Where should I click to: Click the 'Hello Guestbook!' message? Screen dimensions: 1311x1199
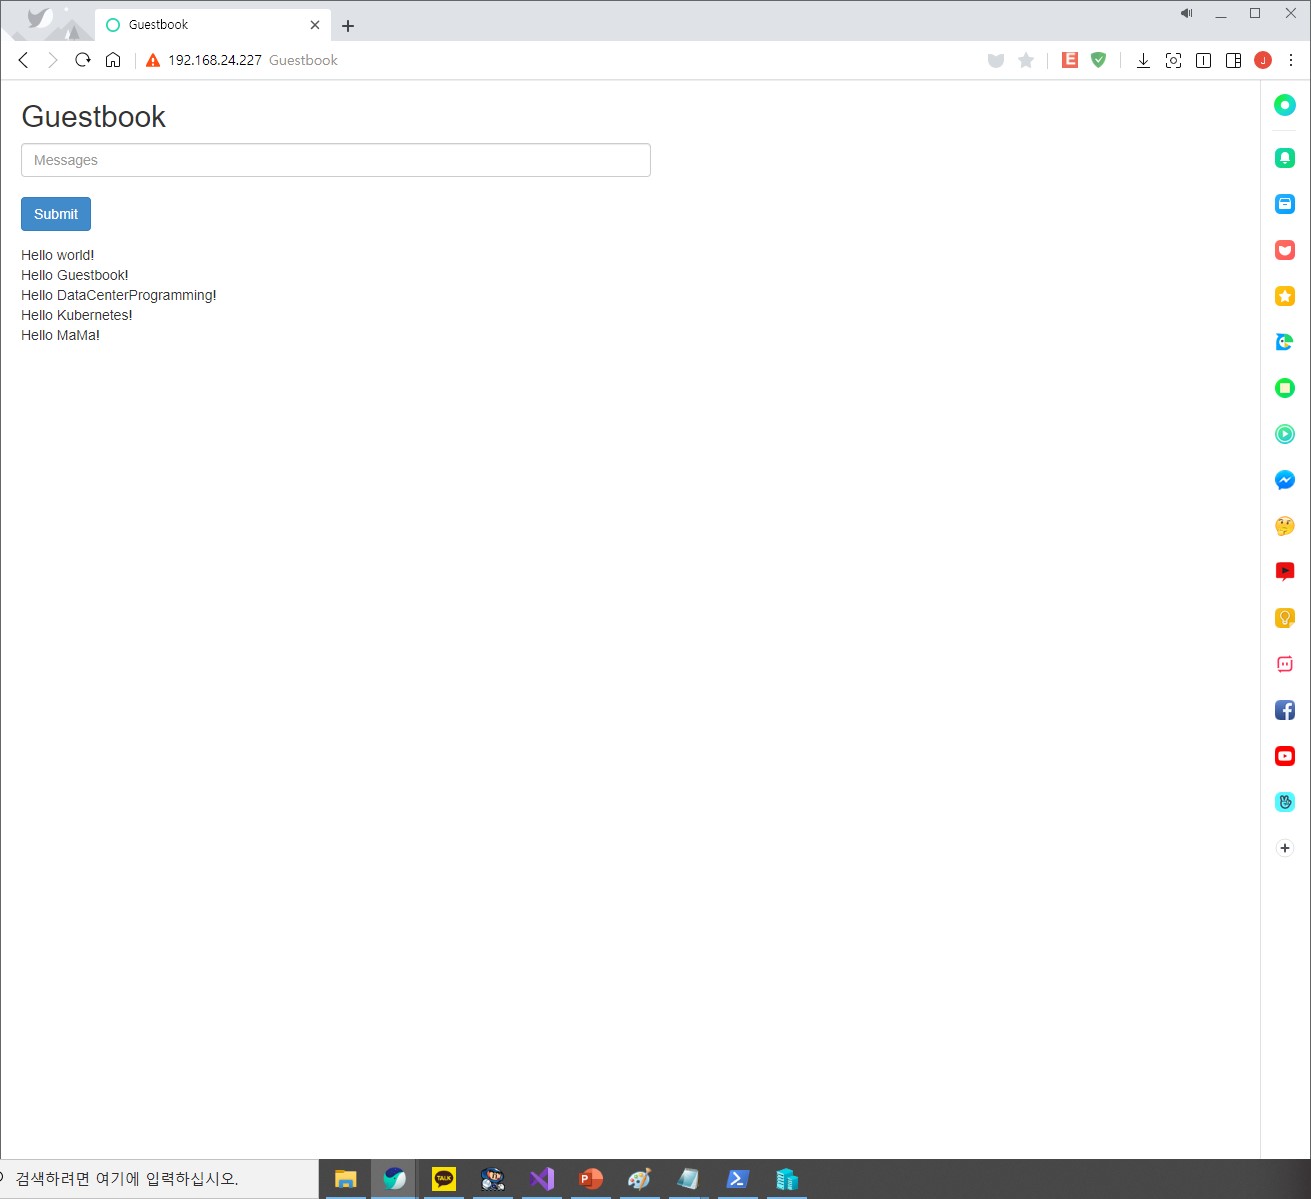[x=75, y=275]
